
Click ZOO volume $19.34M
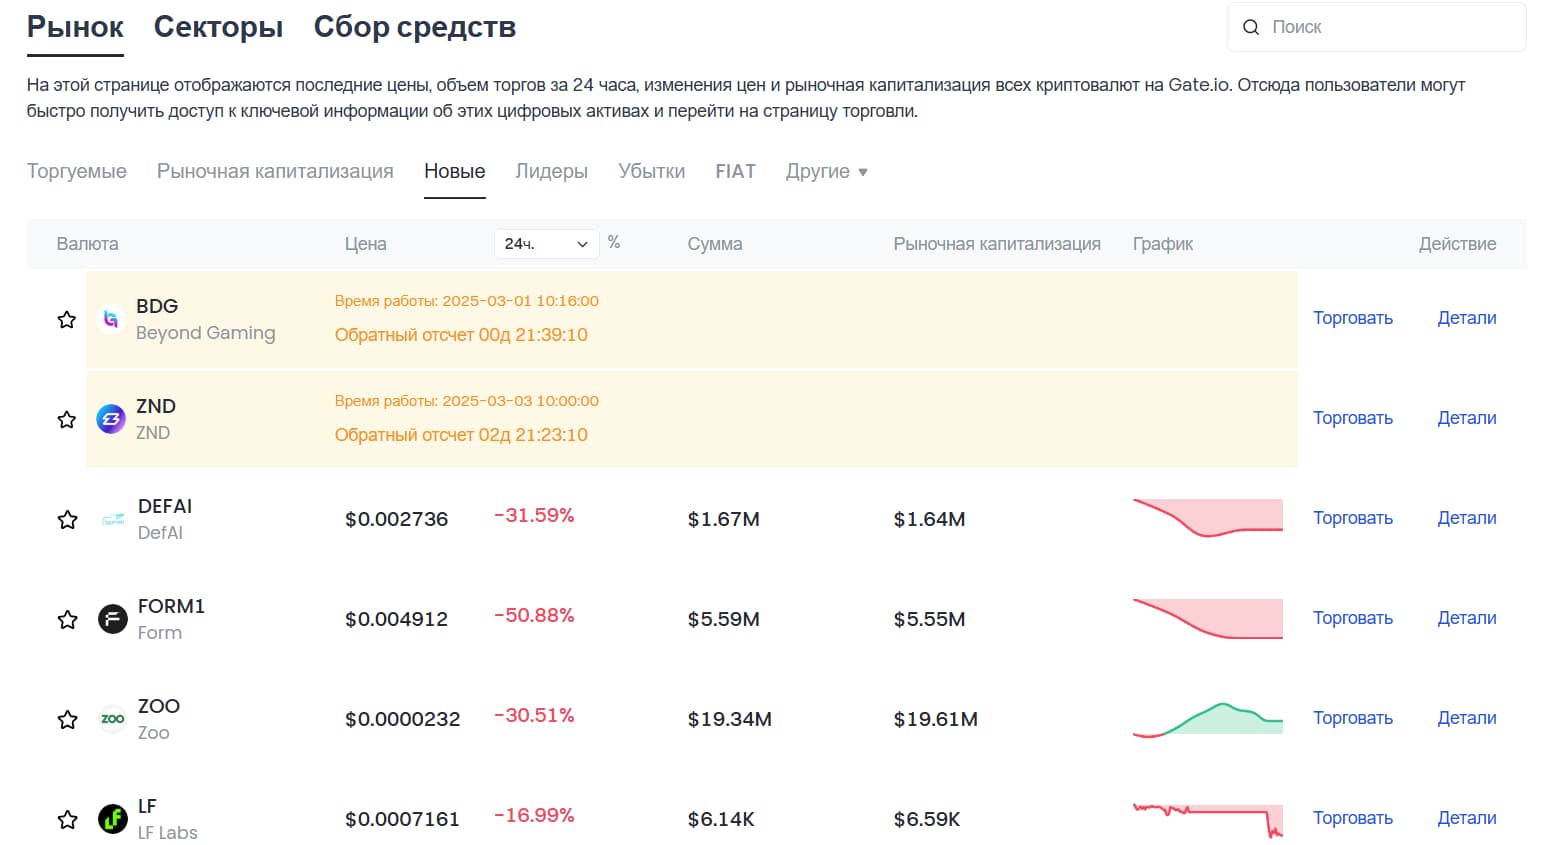[x=730, y=719]
